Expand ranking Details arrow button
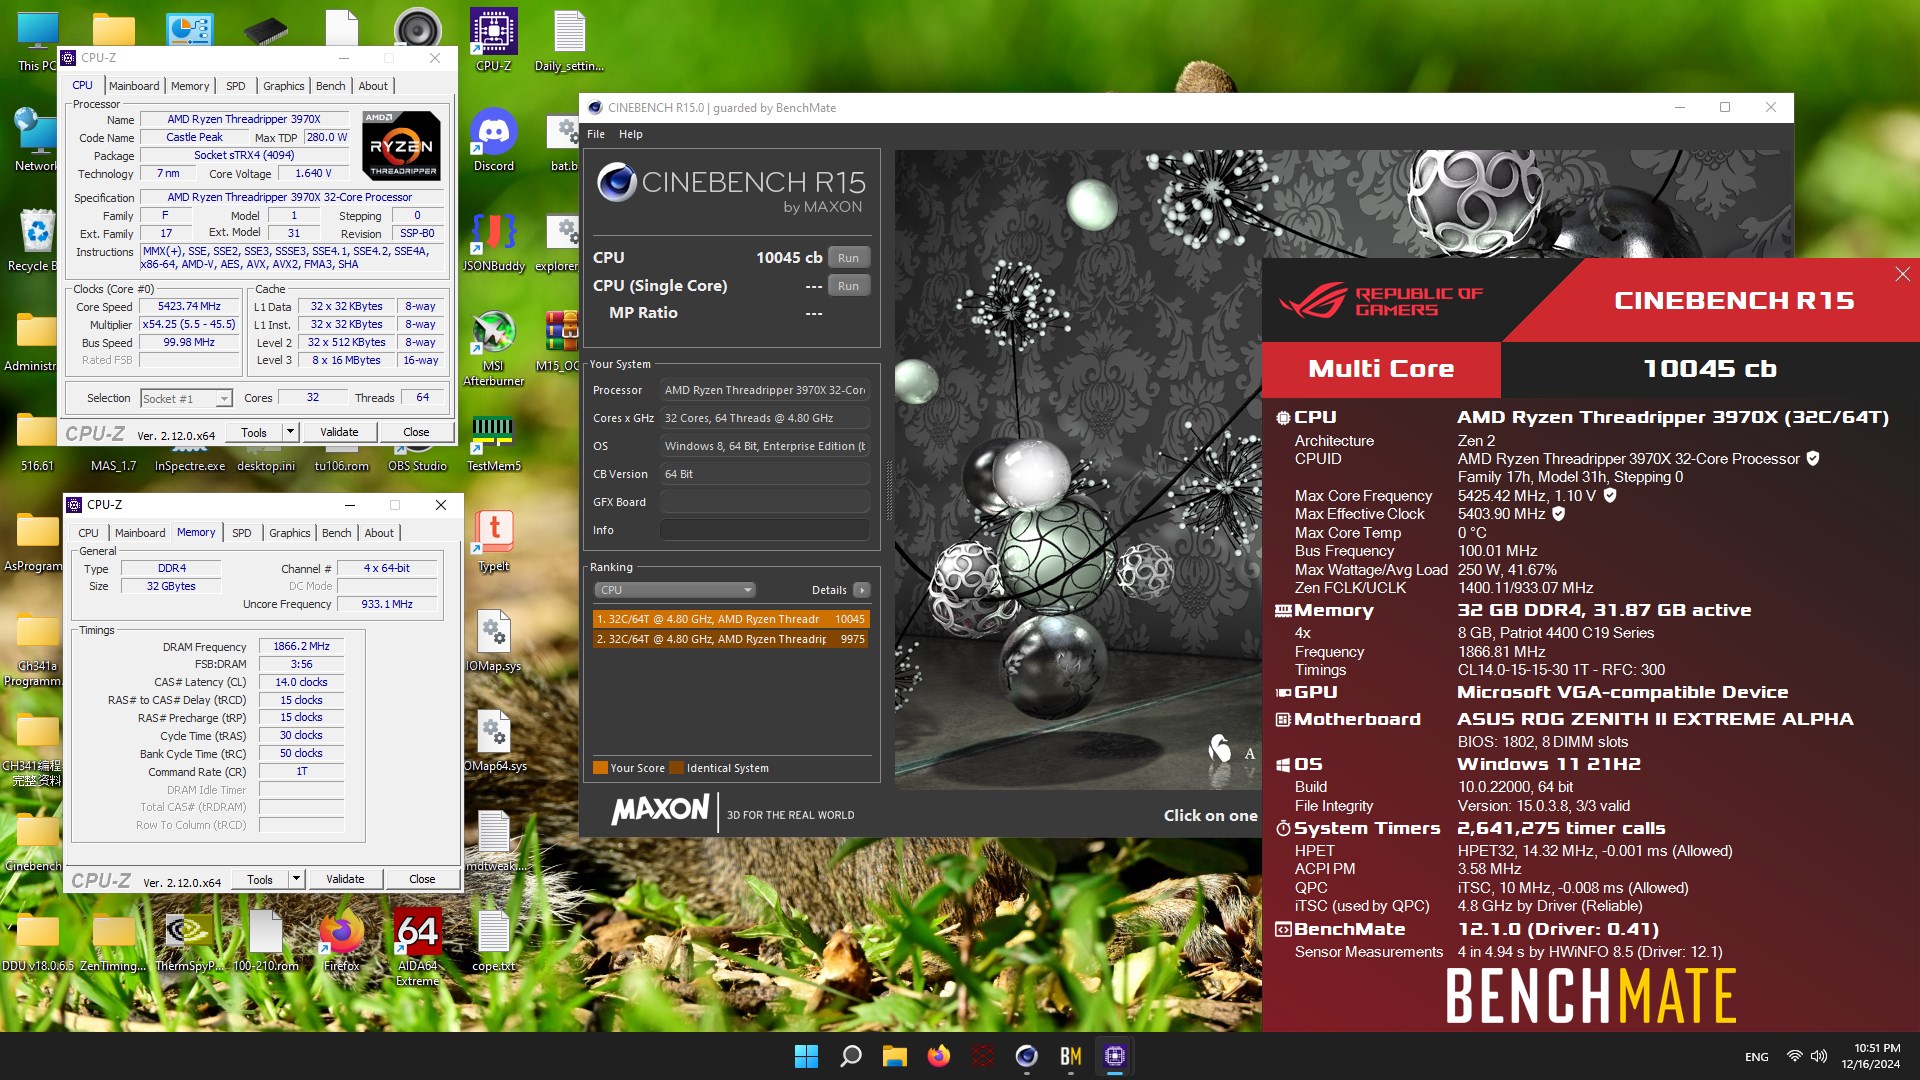Image resolution: width=1920 pixels, height=1080 pixels. pos(861,590)
